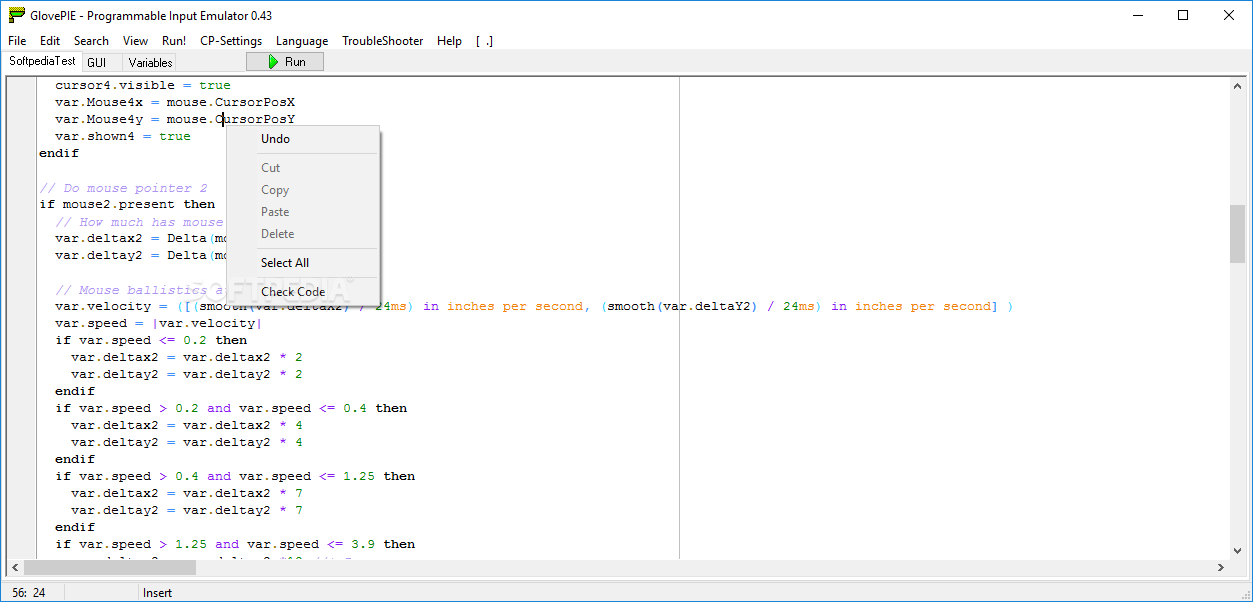Click the line 'var.shown4 = true'
The height and width of the screenshot is (602, 1253).
[x=123, y=137]
